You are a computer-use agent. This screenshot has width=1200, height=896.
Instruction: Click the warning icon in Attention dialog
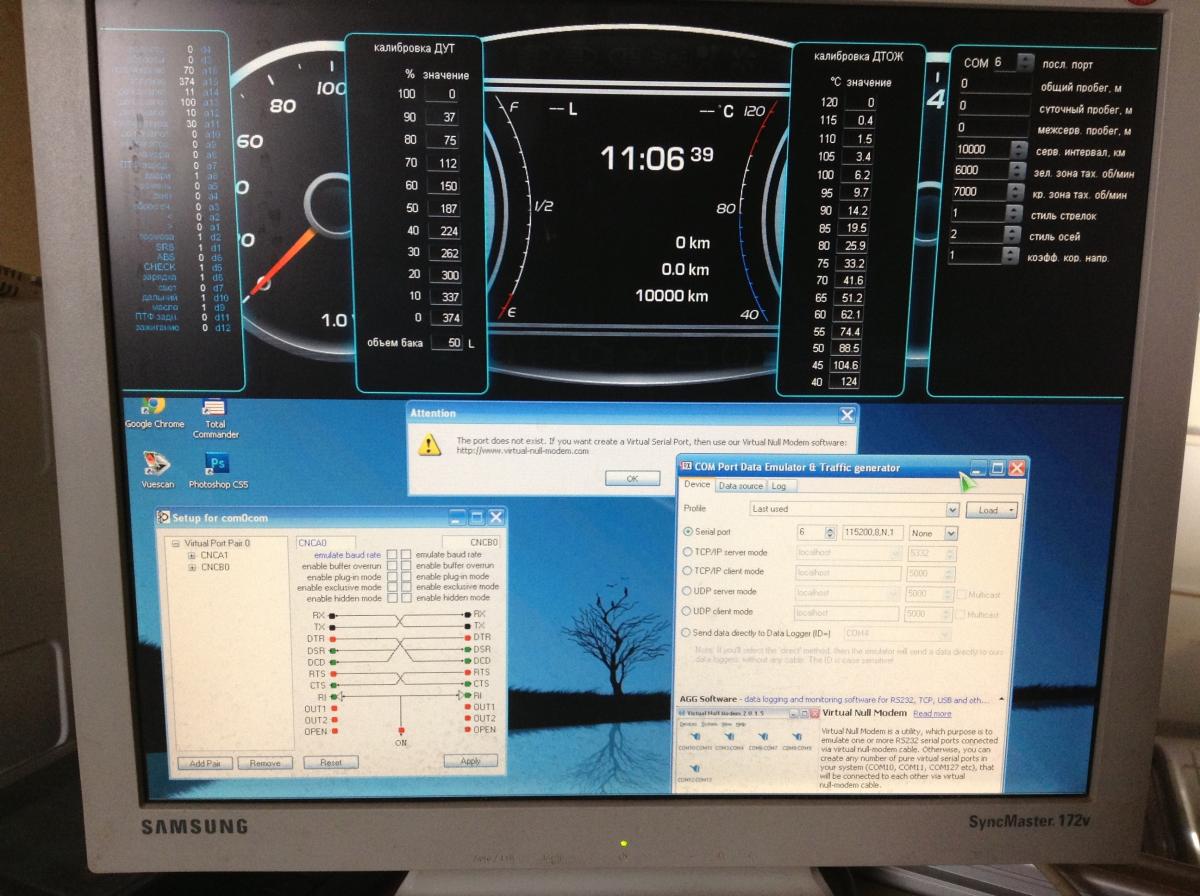click(429, 444)
